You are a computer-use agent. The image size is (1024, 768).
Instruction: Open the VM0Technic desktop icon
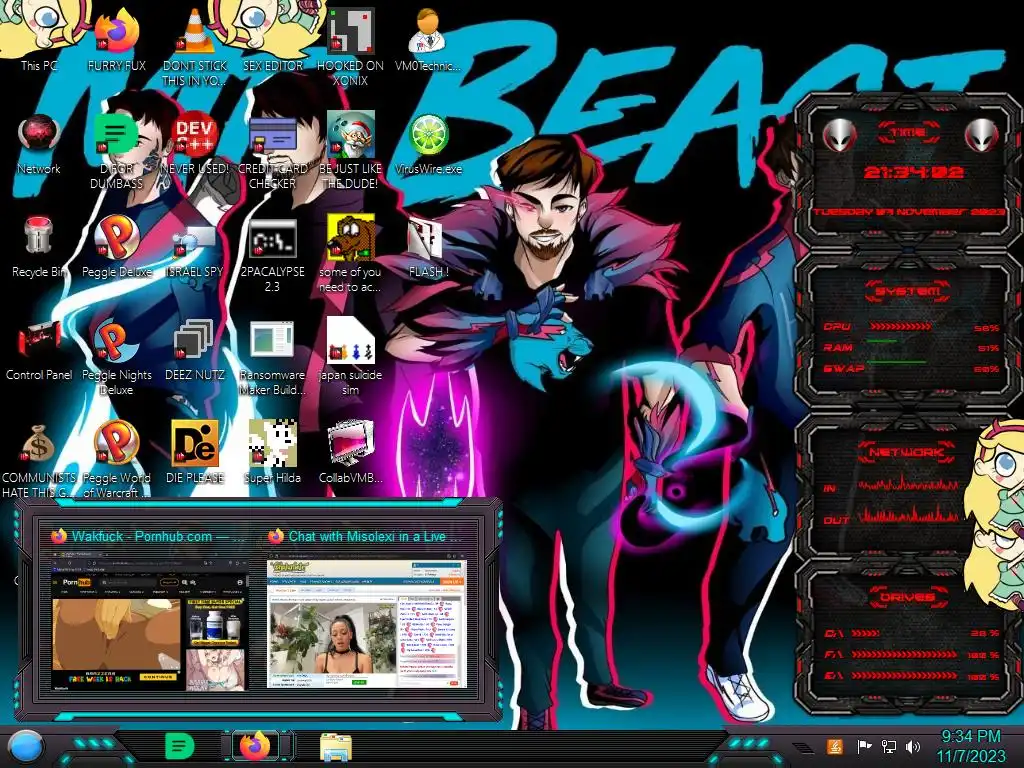coord(428,39)
